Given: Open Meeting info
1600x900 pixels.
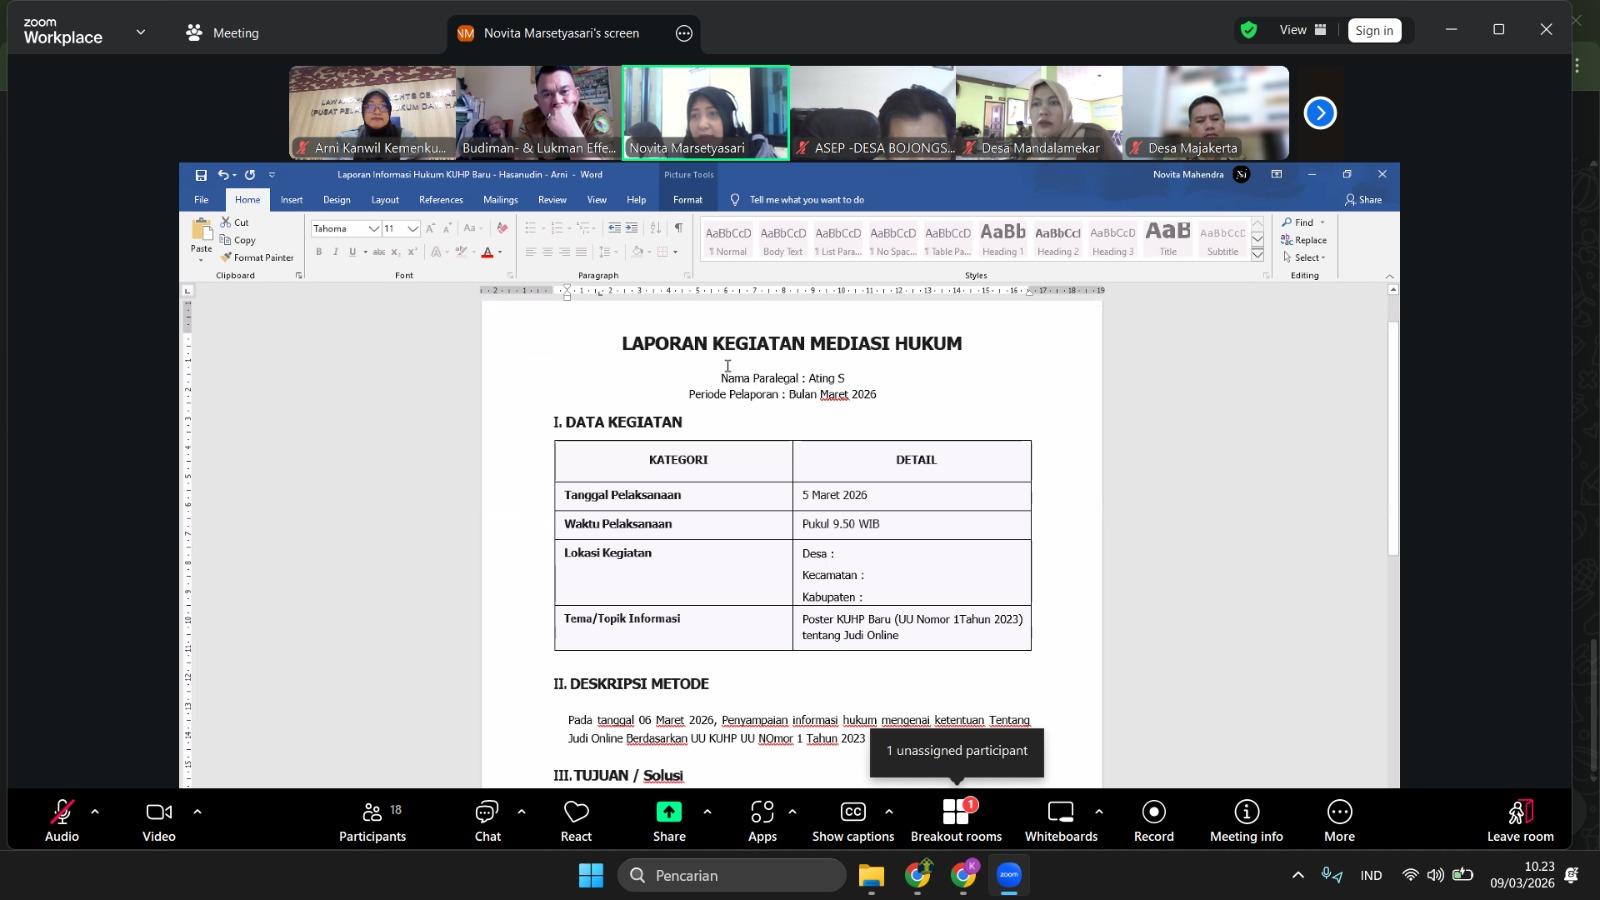Looking at the screenshot, I should (x=1246, y=820).
